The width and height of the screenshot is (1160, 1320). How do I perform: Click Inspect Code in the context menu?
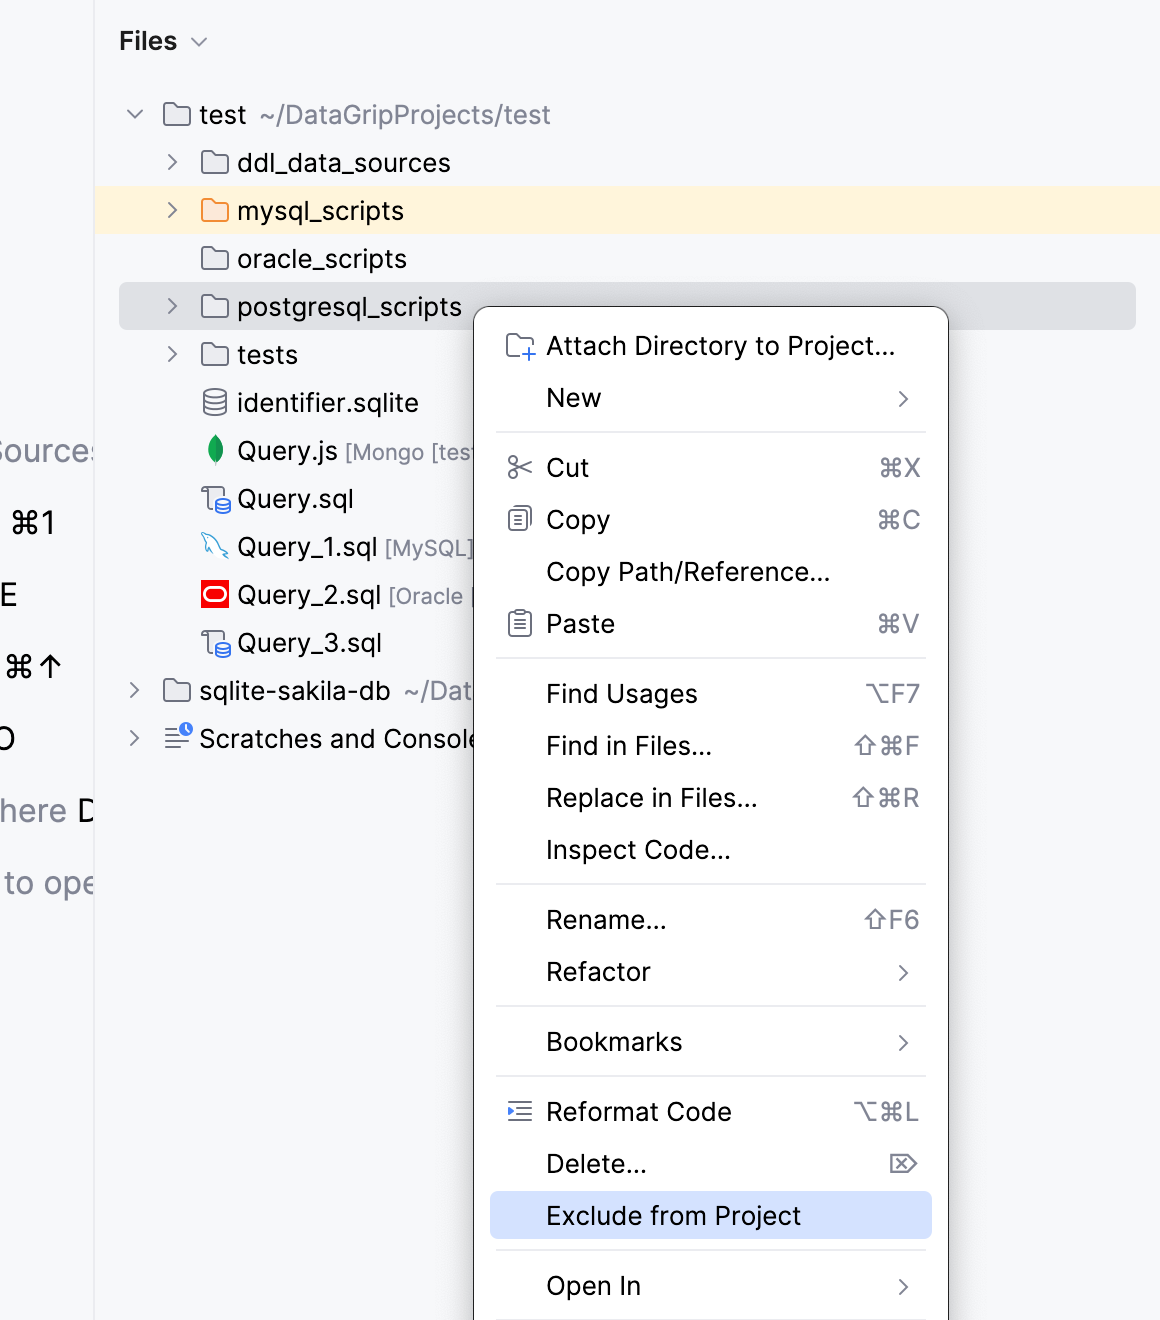tap(638, 849)
